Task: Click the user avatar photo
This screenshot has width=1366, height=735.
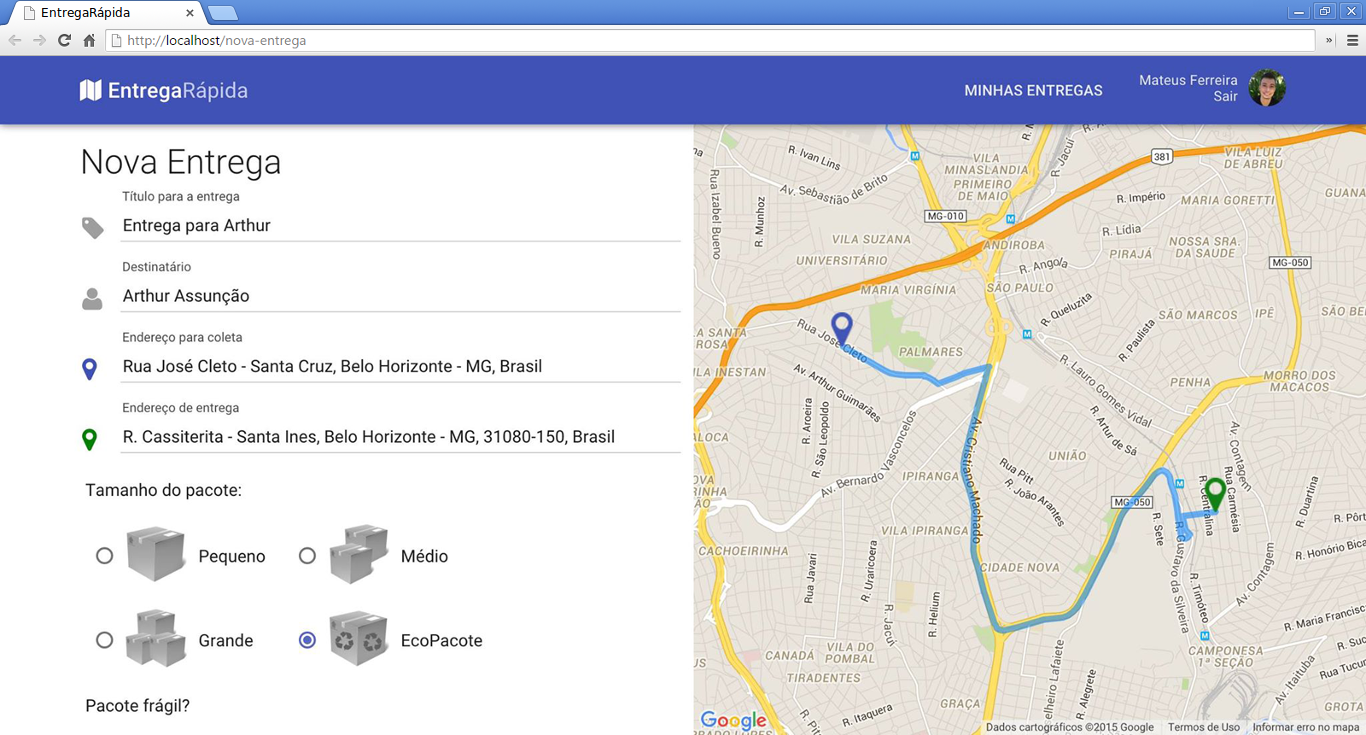Action: tap(1267, 88)
